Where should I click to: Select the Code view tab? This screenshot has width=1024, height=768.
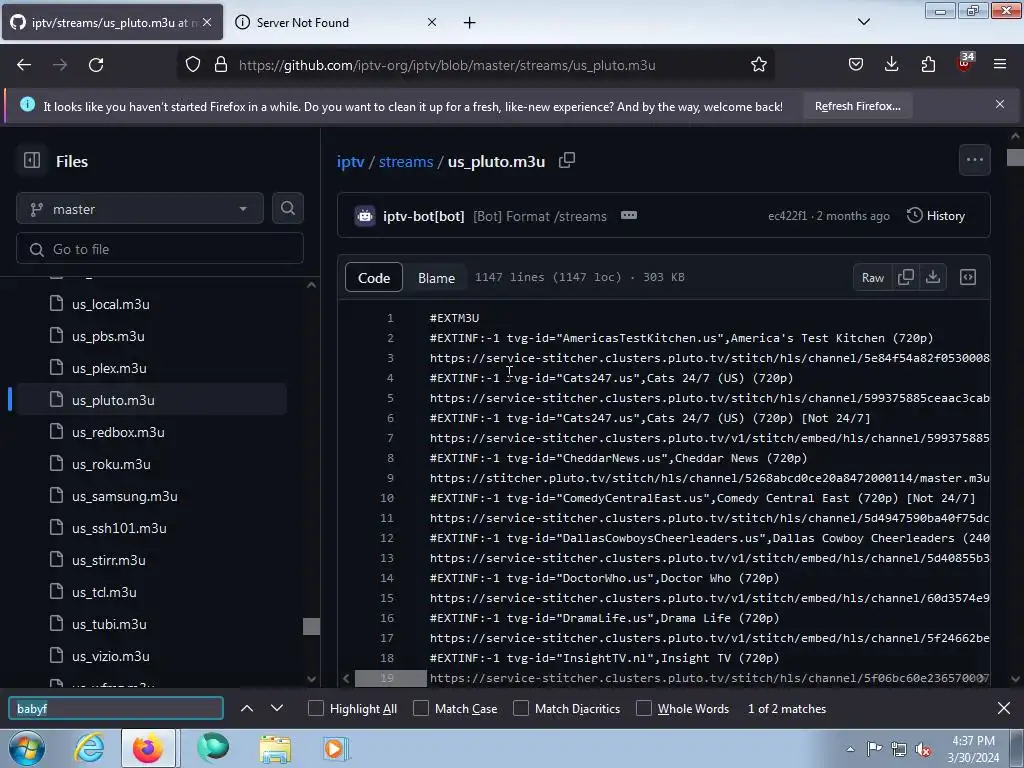point(374,278)
